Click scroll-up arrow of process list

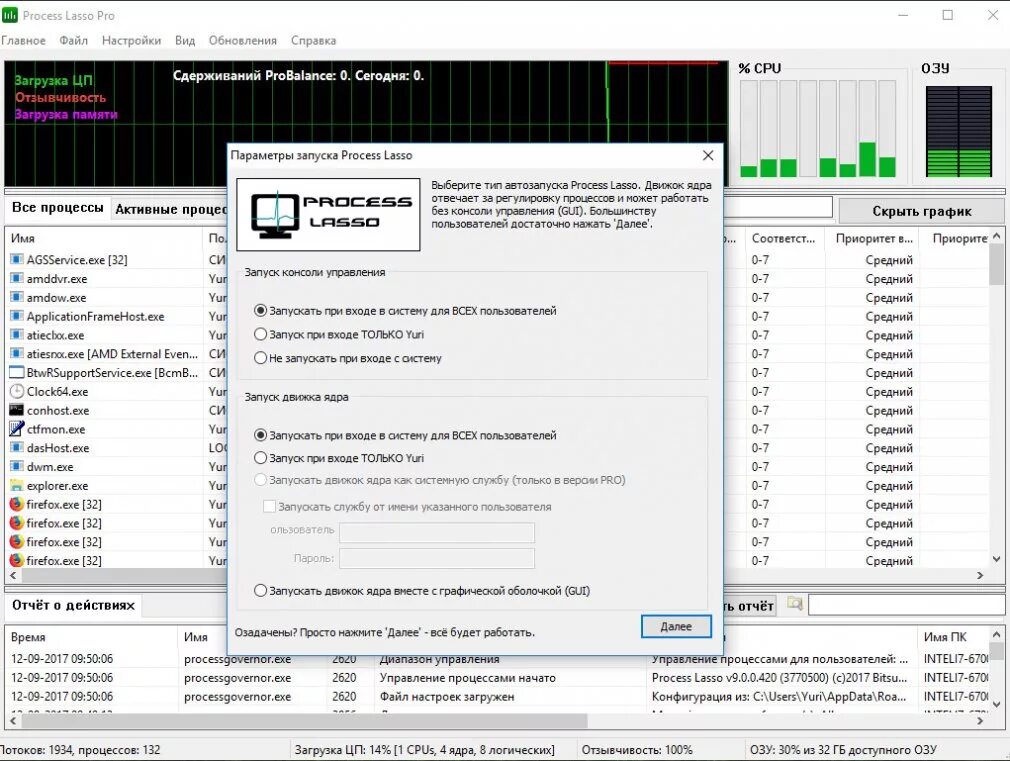click(996, 236)
